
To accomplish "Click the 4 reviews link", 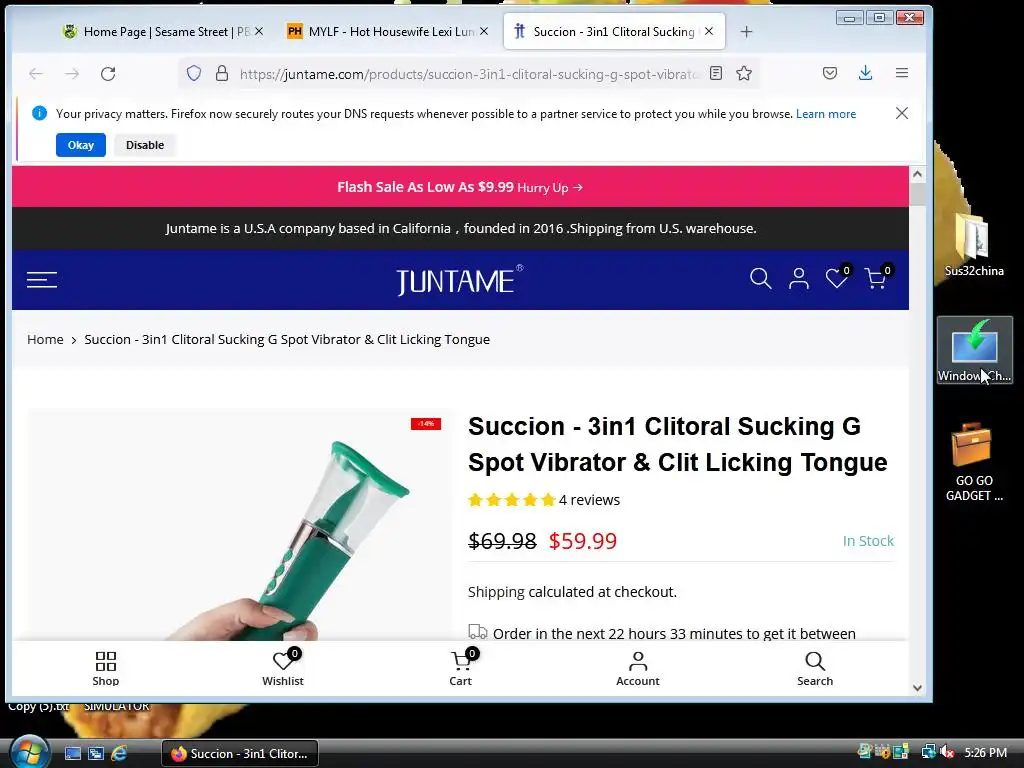I will coord(589,500).
